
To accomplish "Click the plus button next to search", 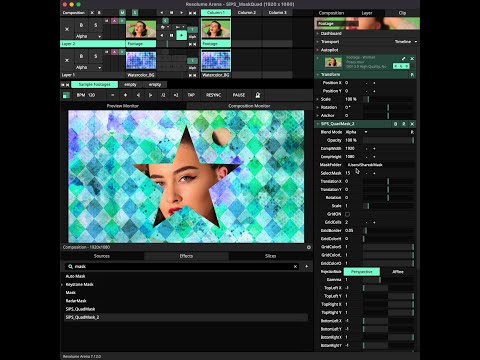I will (306, 266).
